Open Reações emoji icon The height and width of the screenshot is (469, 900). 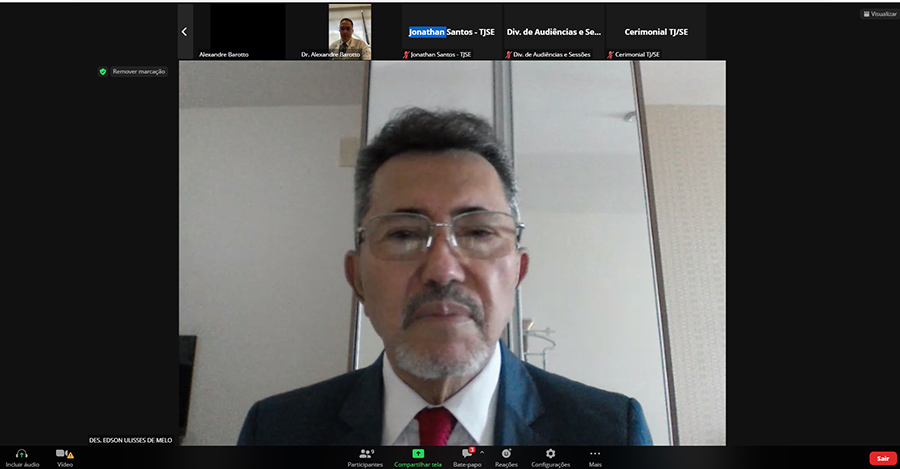506,454
